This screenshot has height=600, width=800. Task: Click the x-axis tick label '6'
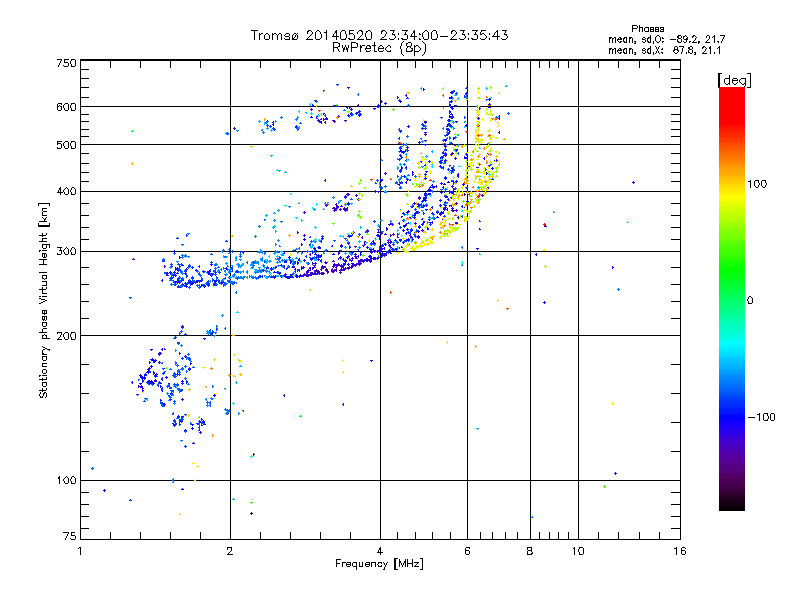[x=467, y=551]
